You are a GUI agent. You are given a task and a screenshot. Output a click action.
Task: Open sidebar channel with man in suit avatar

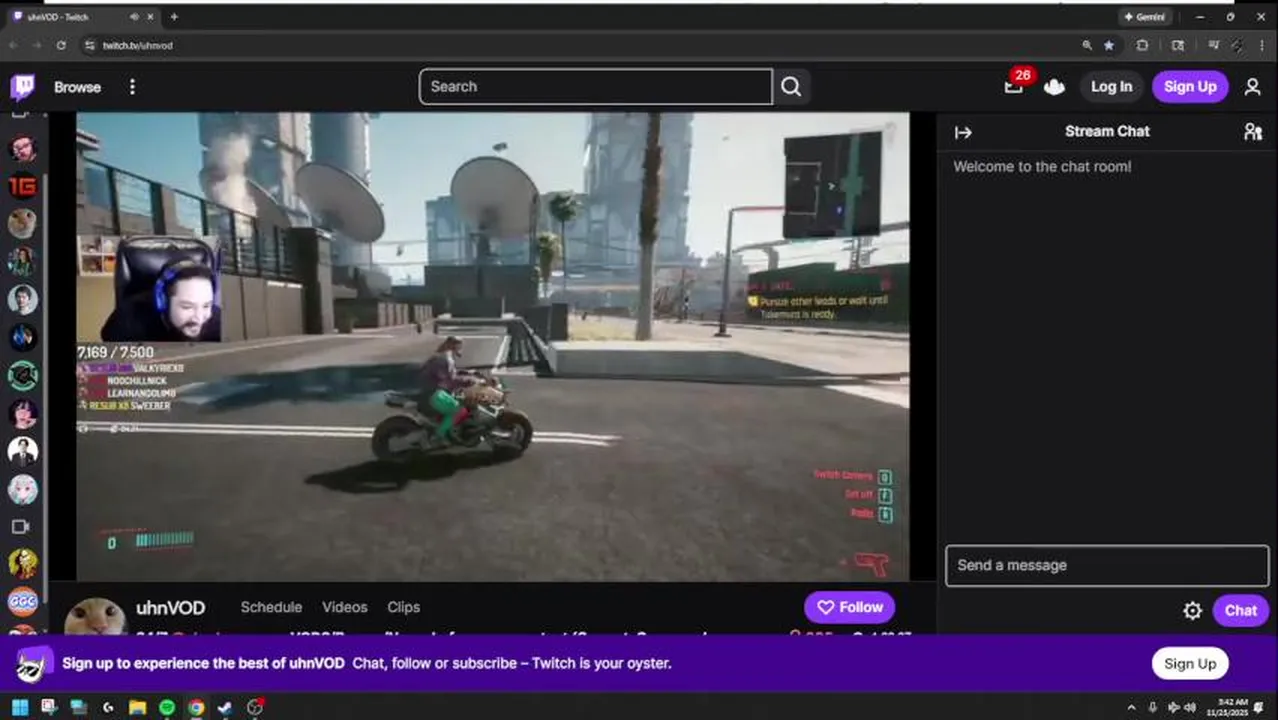pos(22,451)
